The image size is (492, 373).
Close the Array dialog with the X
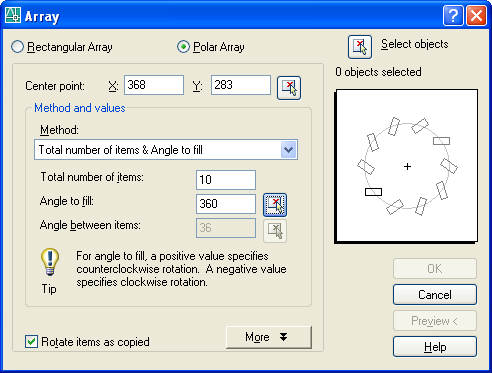476,16
